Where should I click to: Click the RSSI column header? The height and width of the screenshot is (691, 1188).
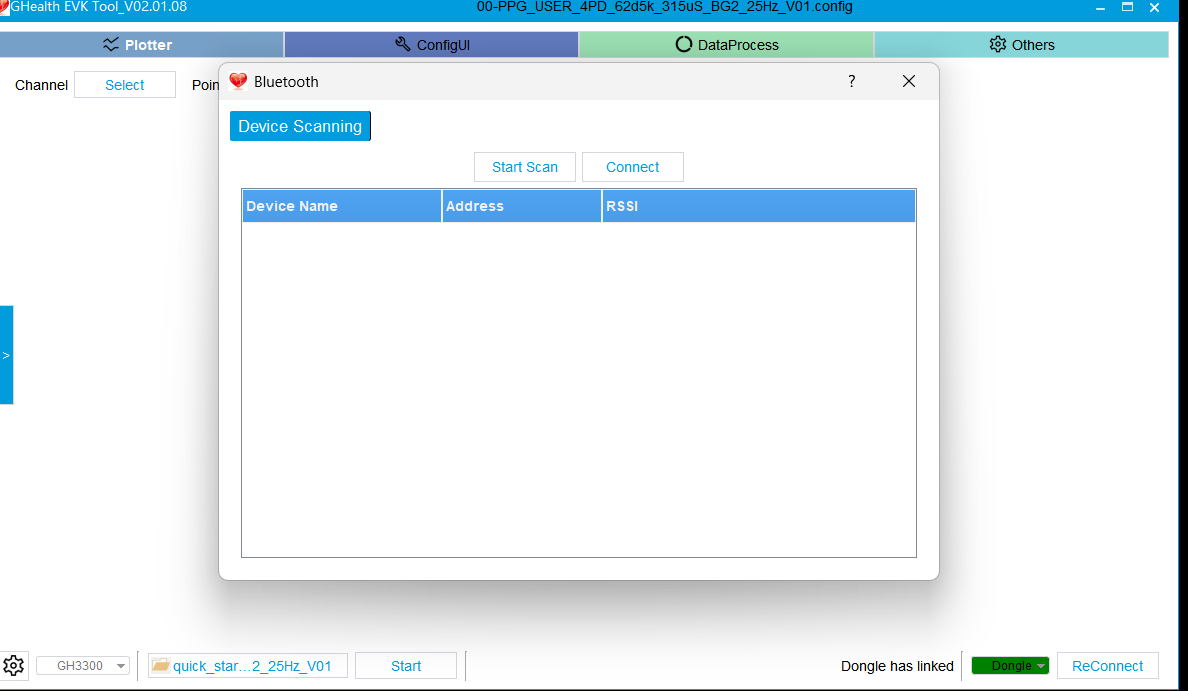[x=758, y=206]
